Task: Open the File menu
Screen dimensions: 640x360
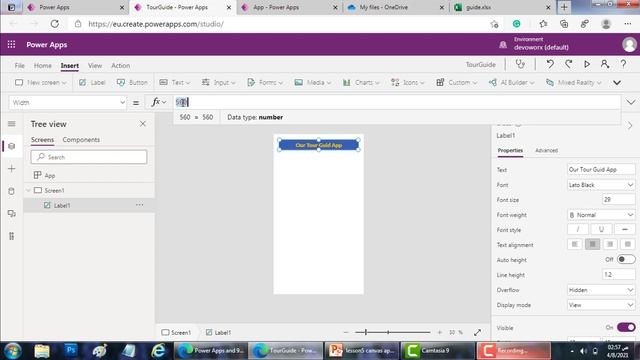Action: [19, 65]
